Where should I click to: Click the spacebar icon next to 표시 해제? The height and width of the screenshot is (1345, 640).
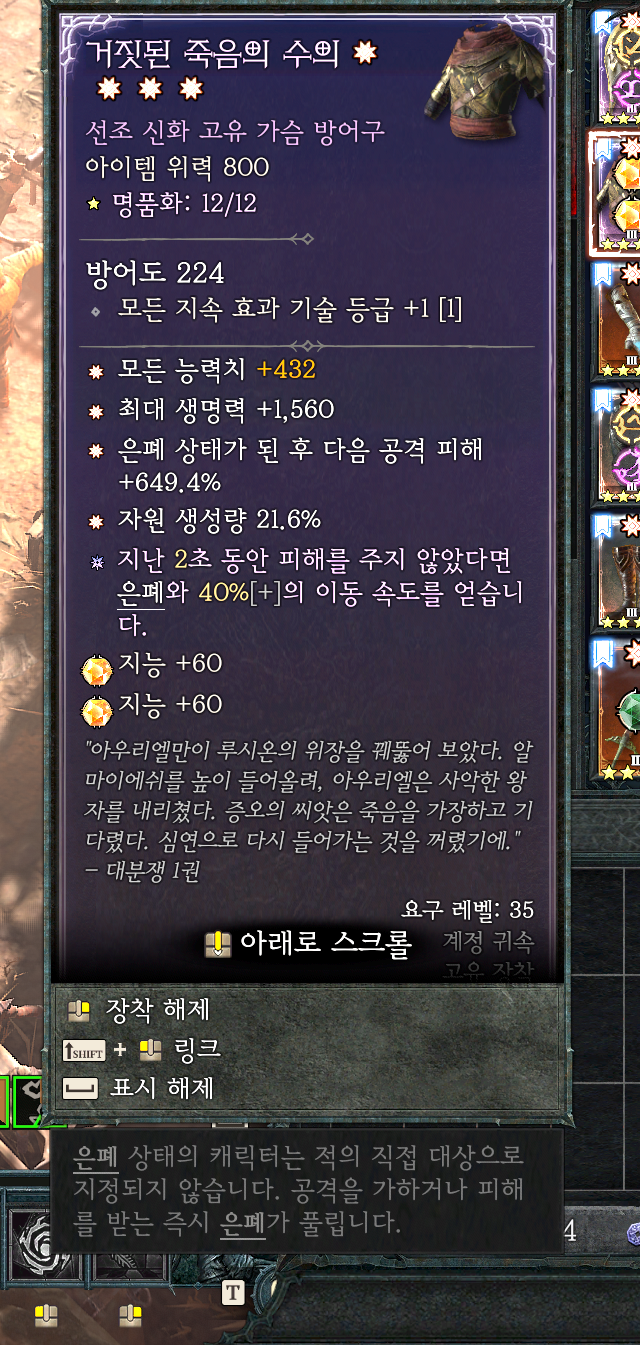click(80, 1088)
